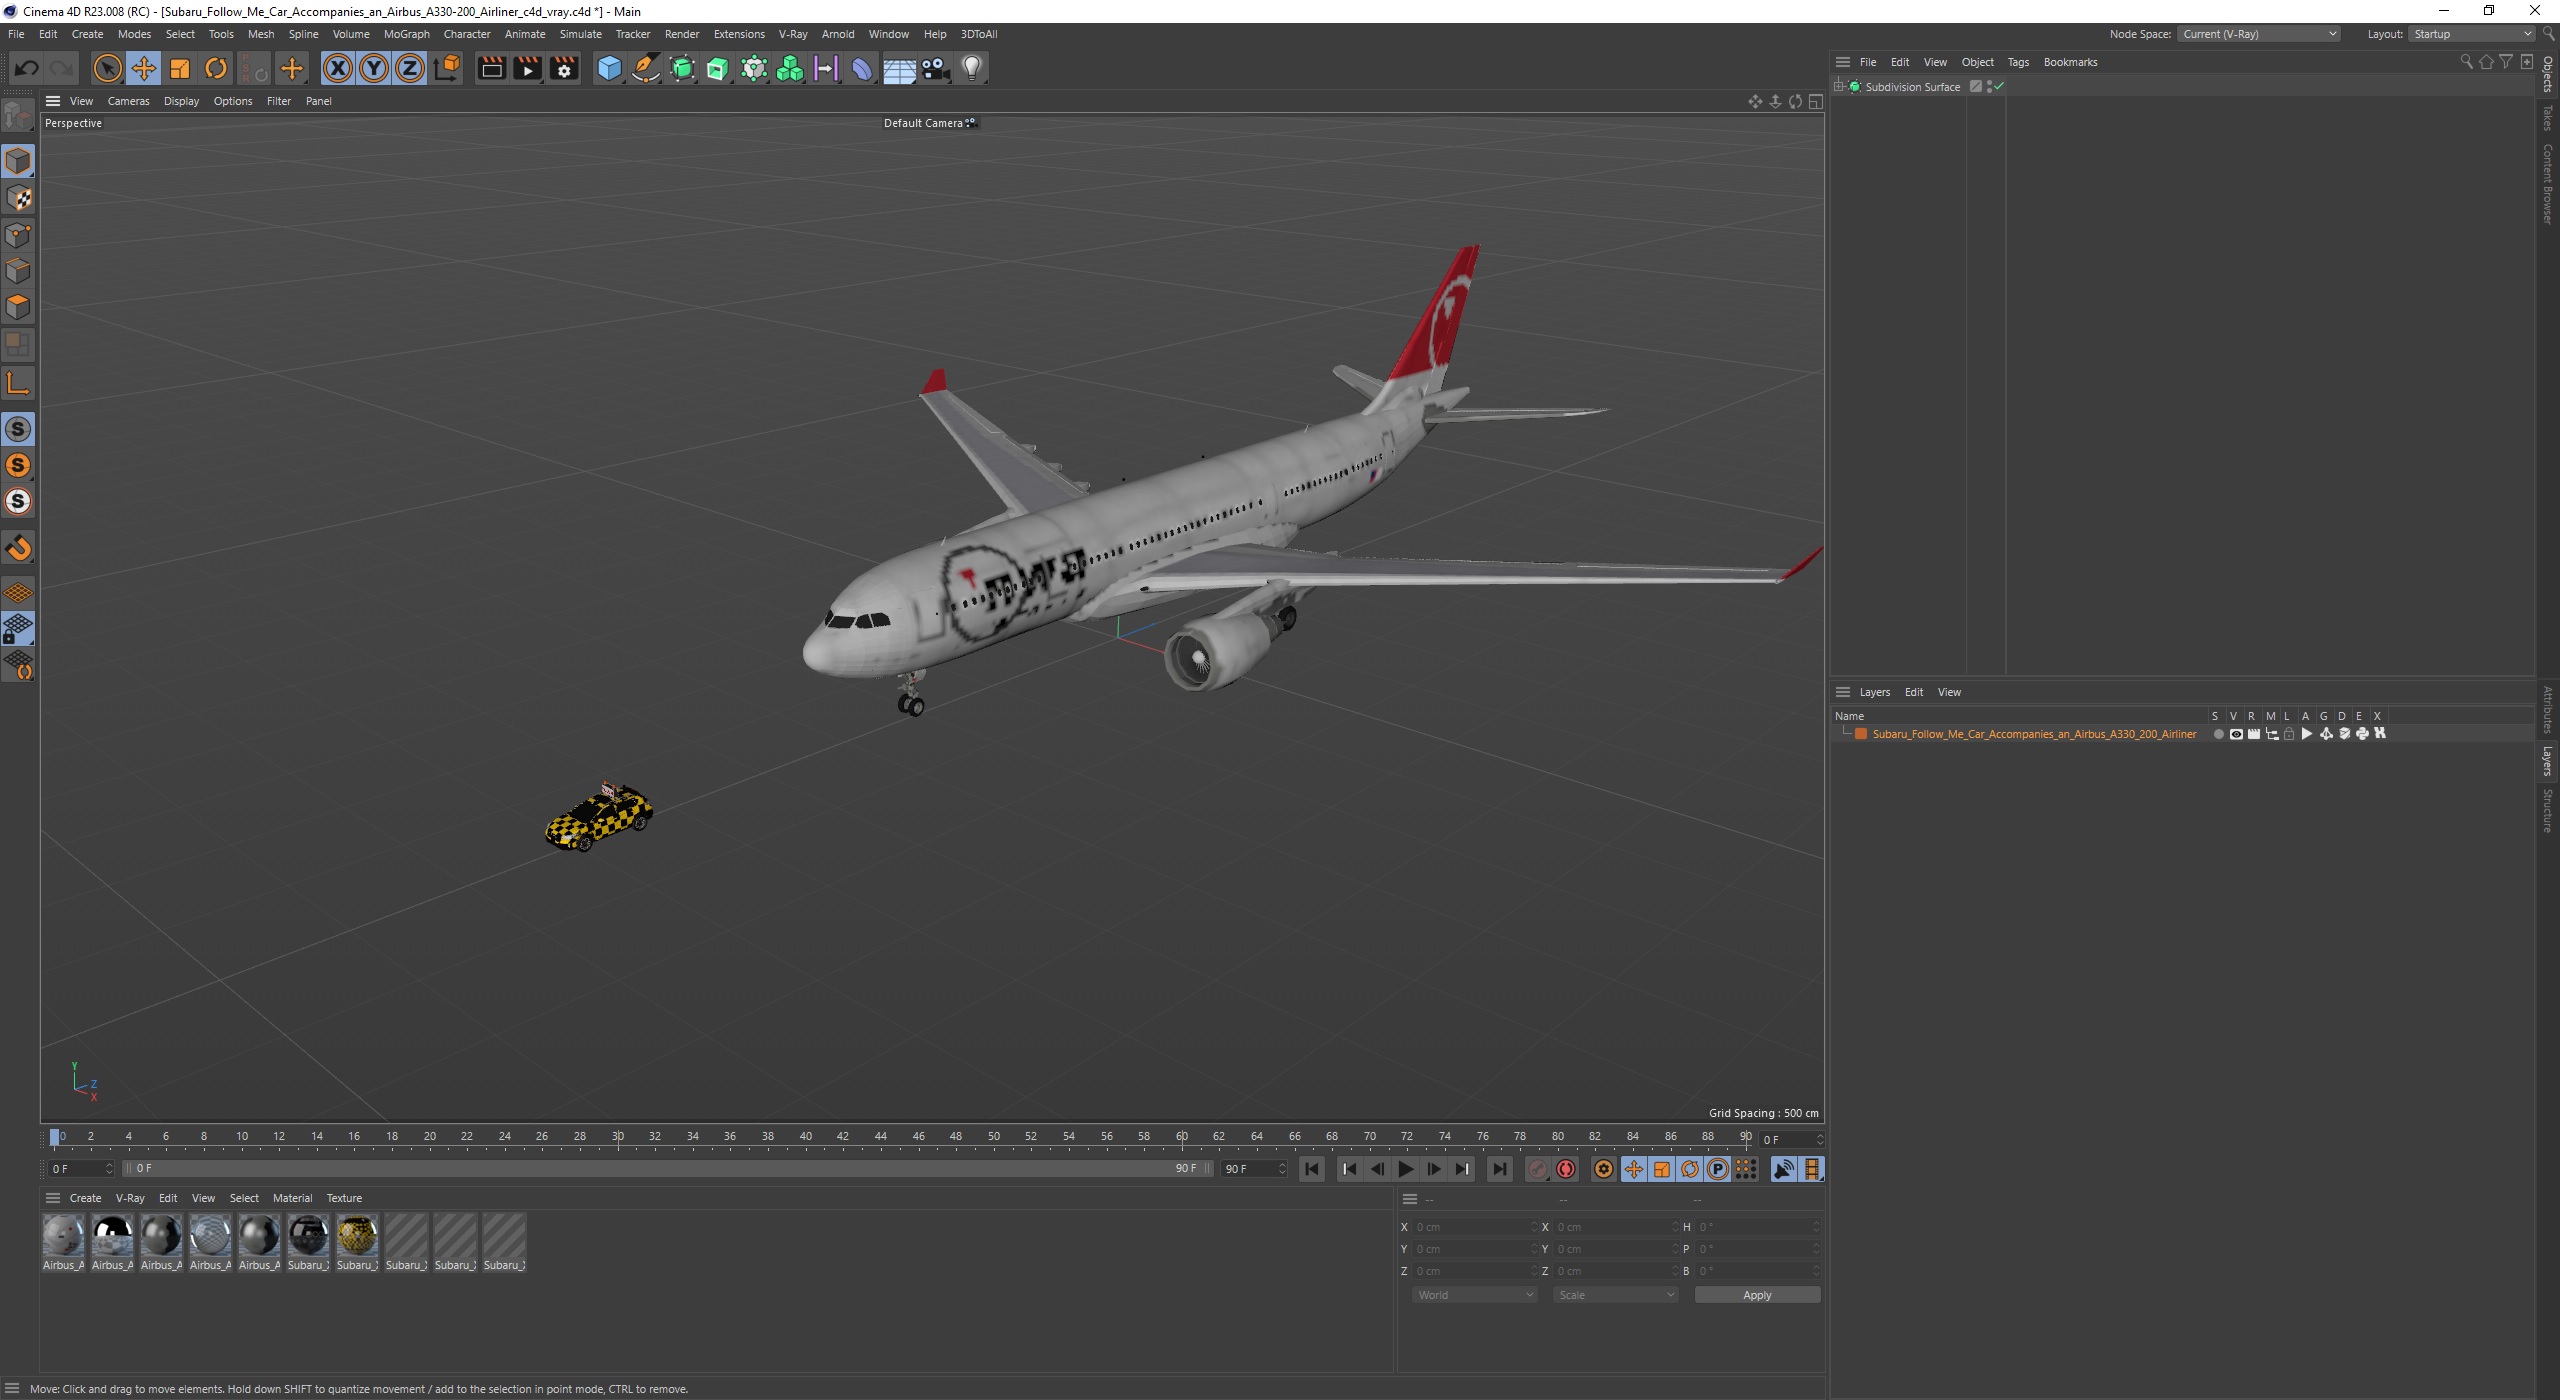
Task: Add a Camera object
Action: tap(935, 68)
